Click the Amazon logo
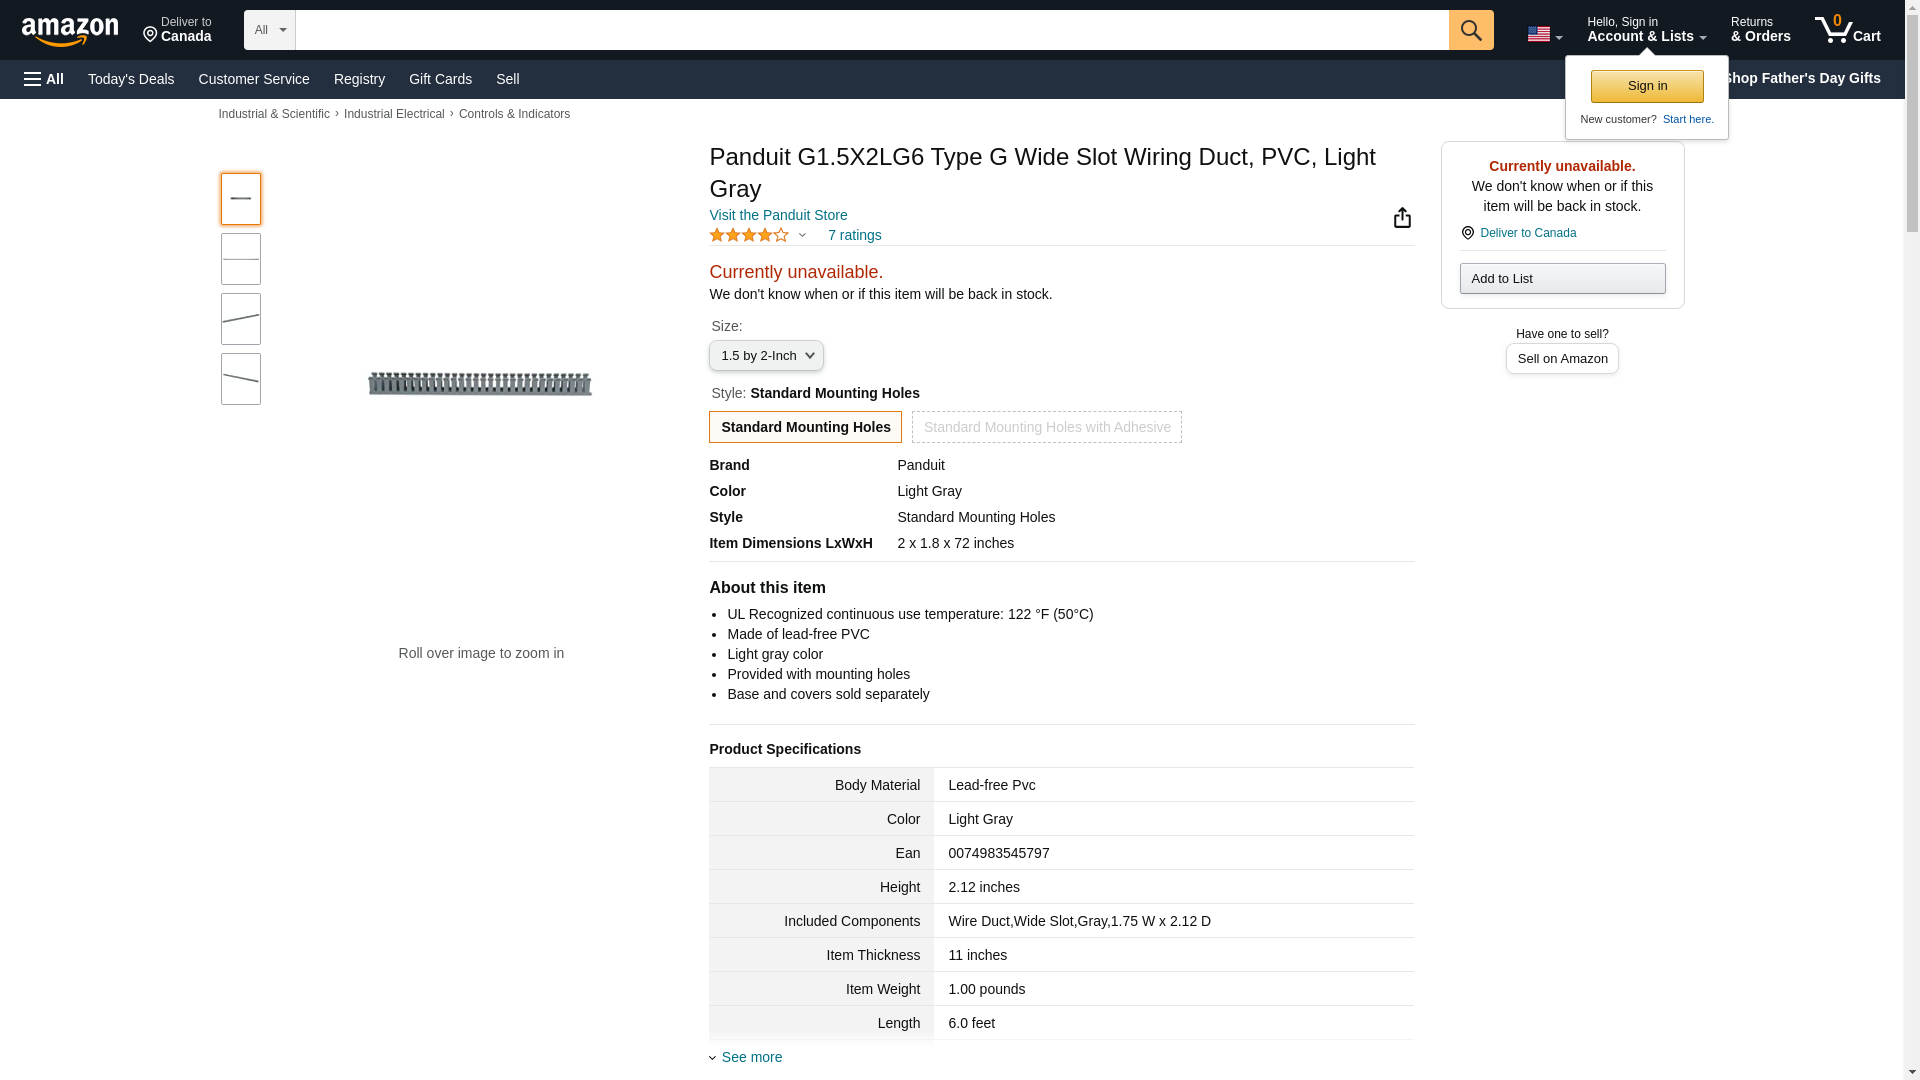 pyautogui.click(x=70, y=31)
